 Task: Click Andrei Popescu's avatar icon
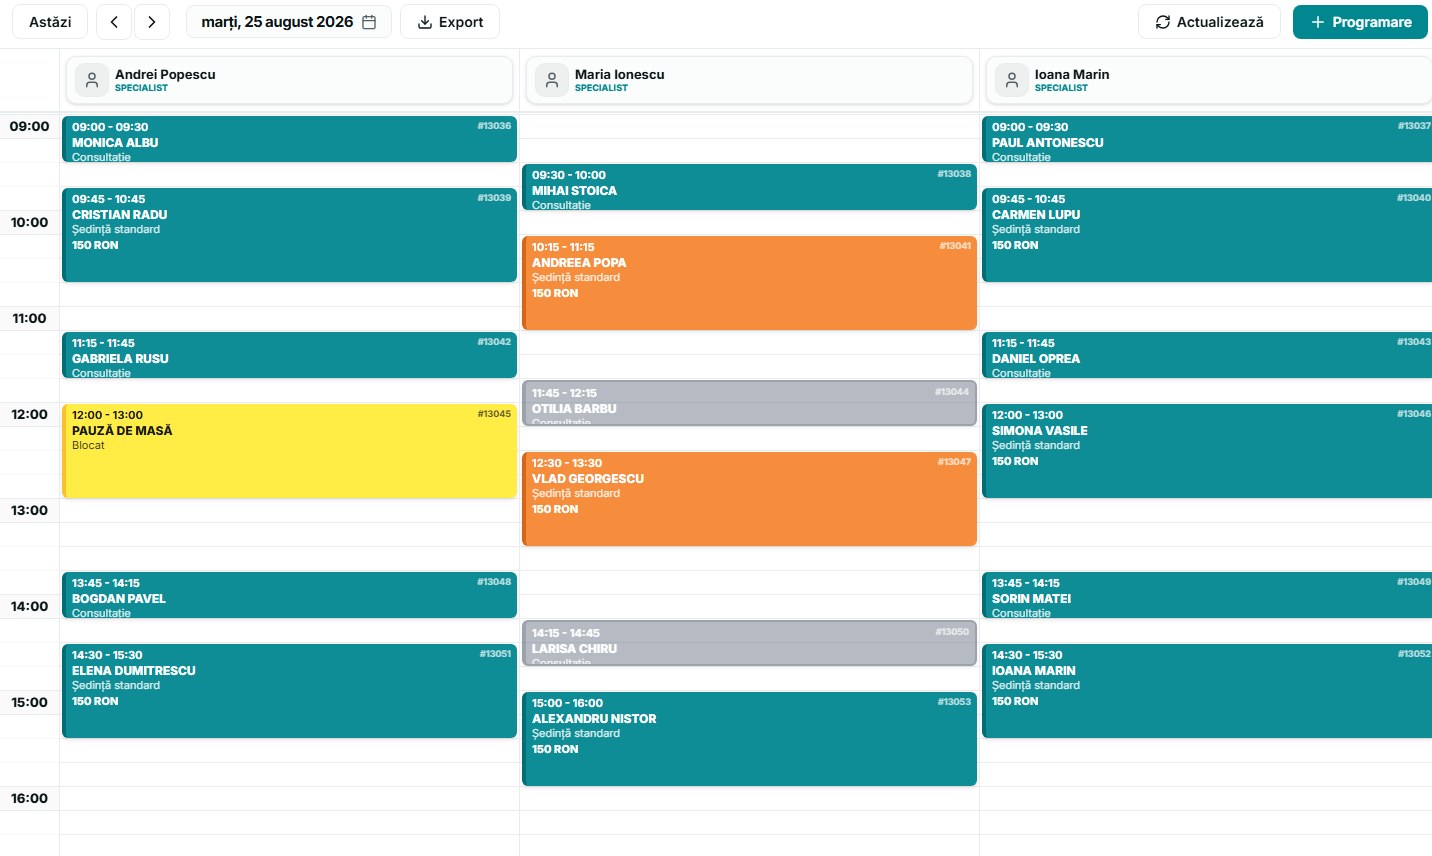click(x=92, y=80)
